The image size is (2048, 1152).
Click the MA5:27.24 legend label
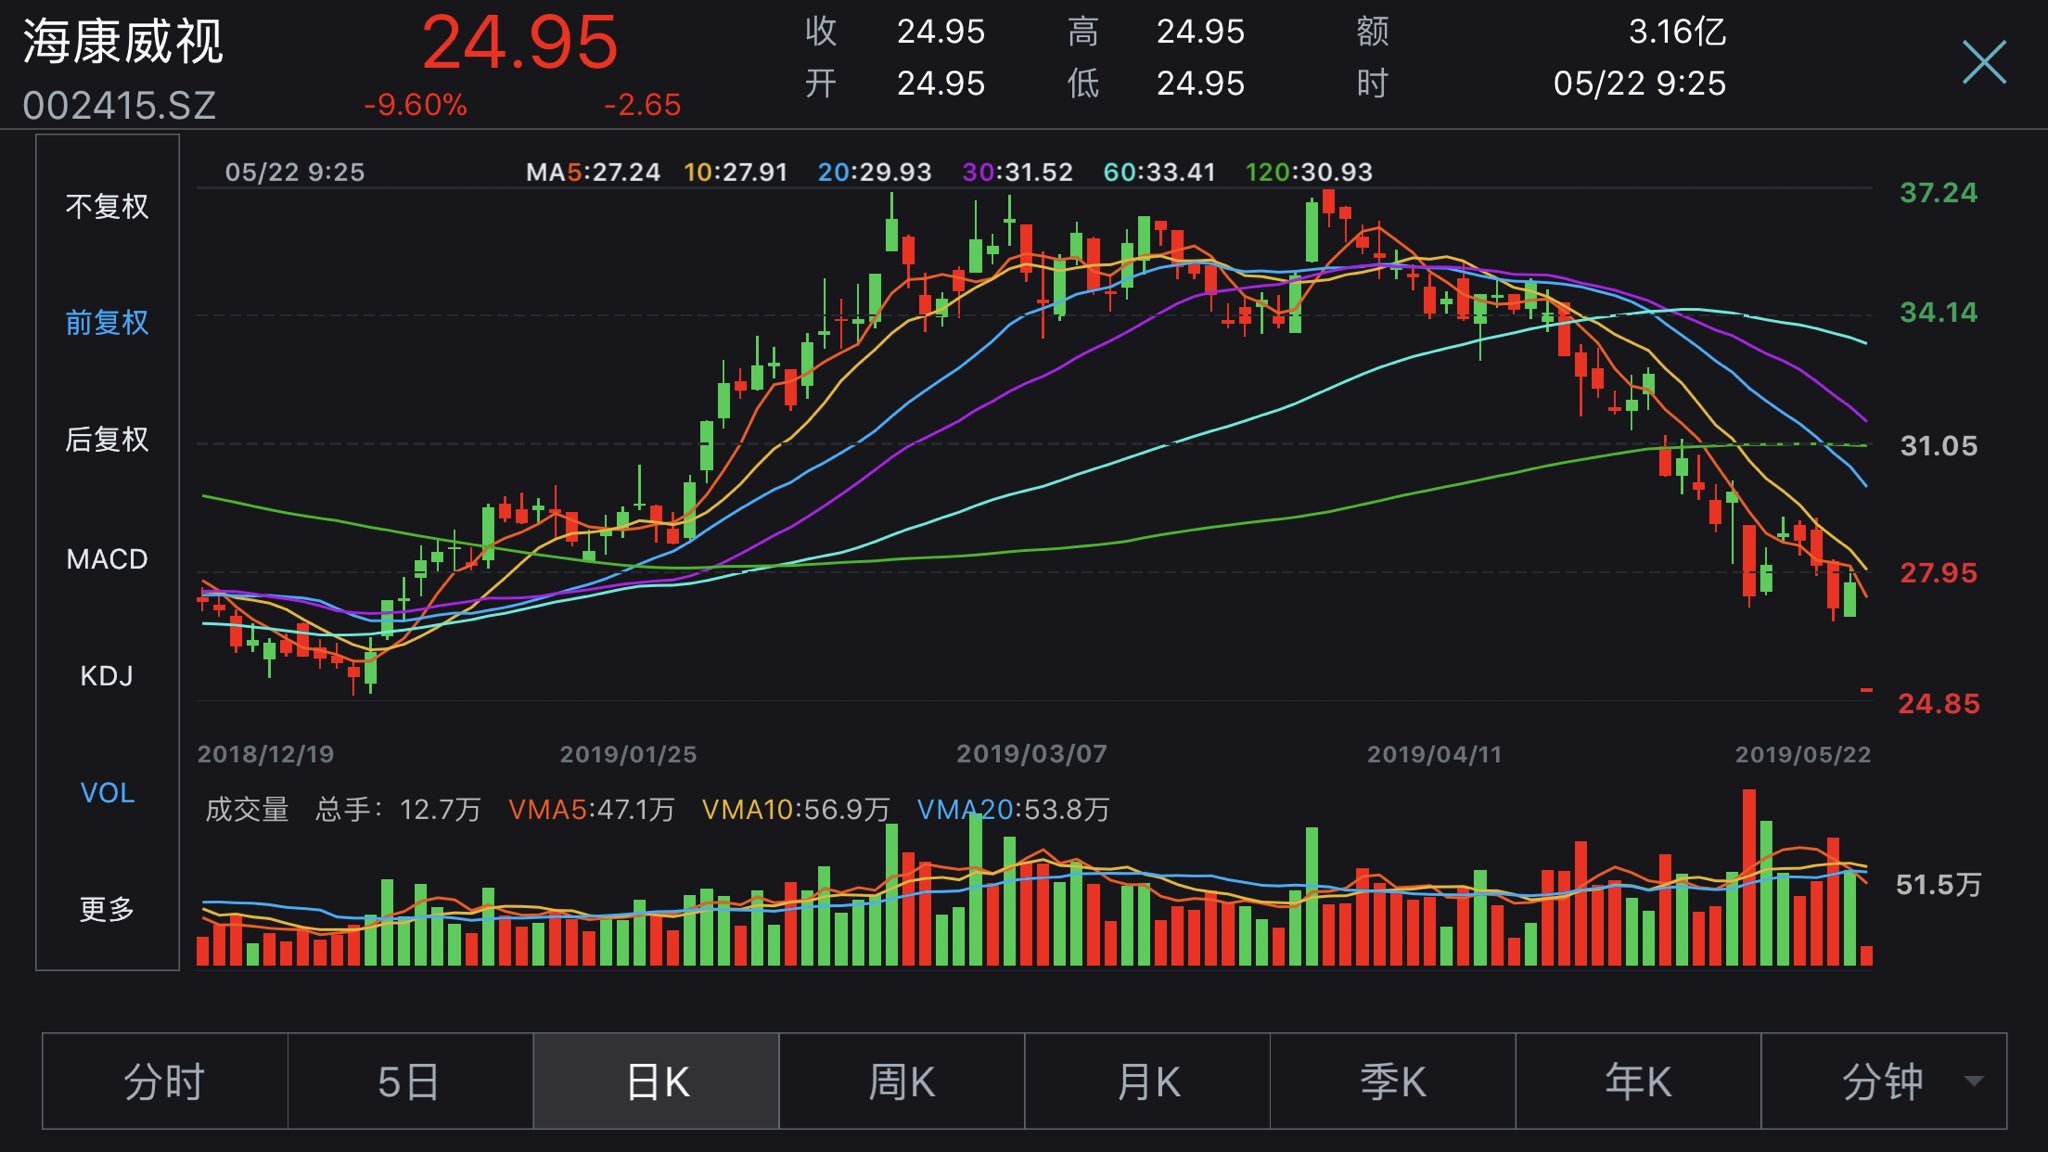coord(593,172)
